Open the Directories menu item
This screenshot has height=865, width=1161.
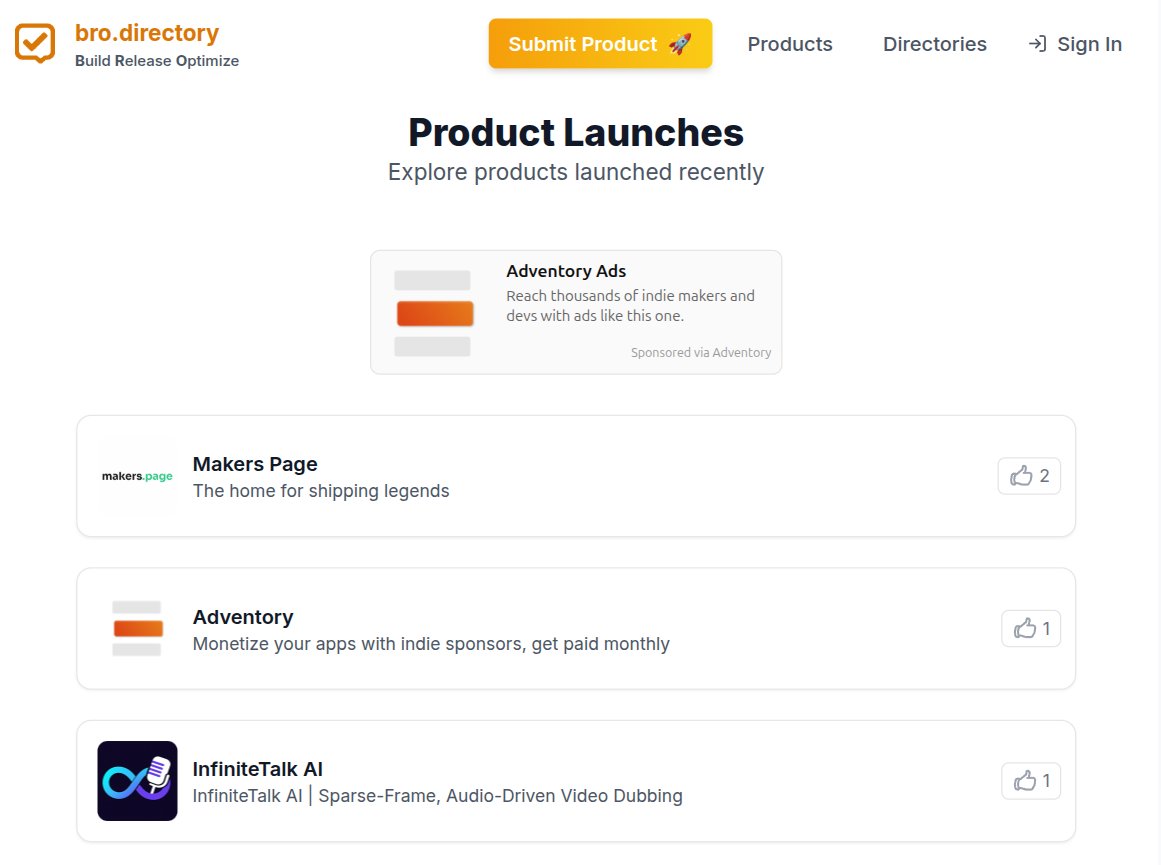(x=934, y=44)
